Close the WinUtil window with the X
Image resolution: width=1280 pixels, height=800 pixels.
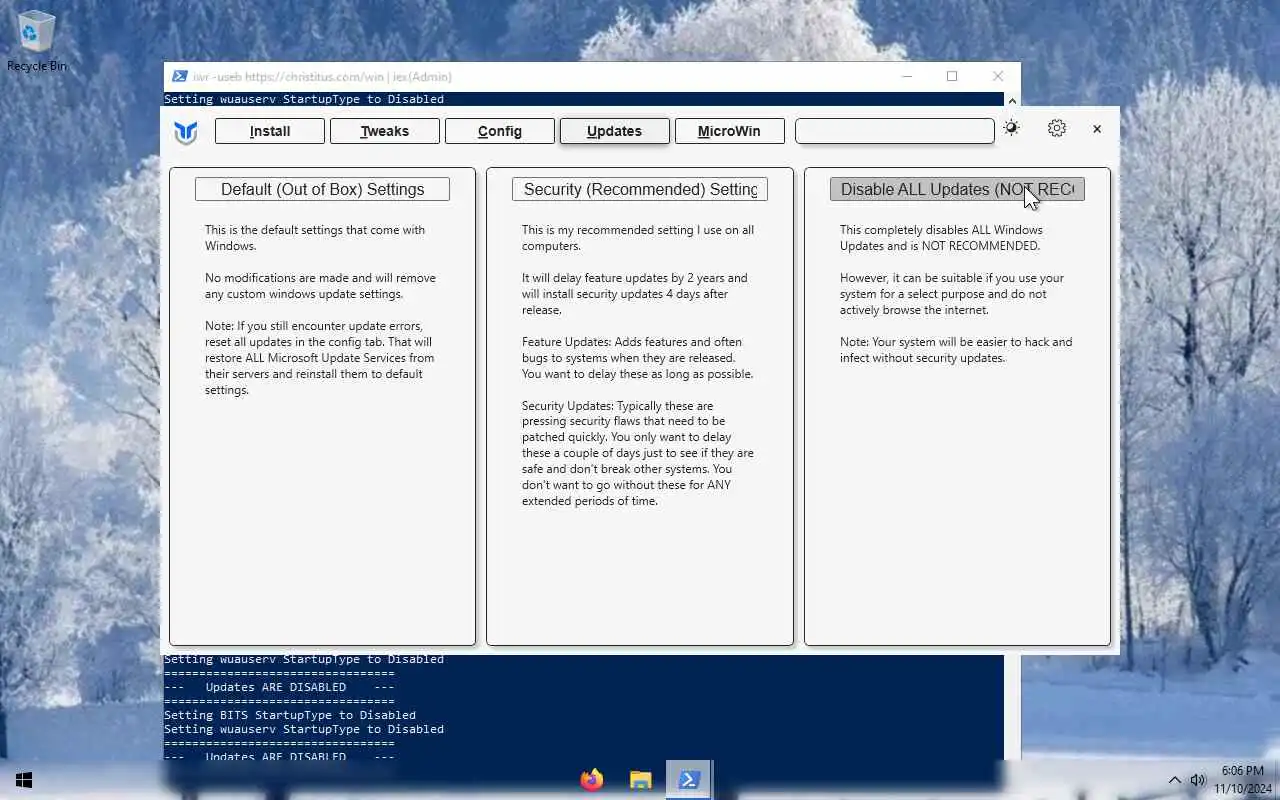tap(1097, 129)
